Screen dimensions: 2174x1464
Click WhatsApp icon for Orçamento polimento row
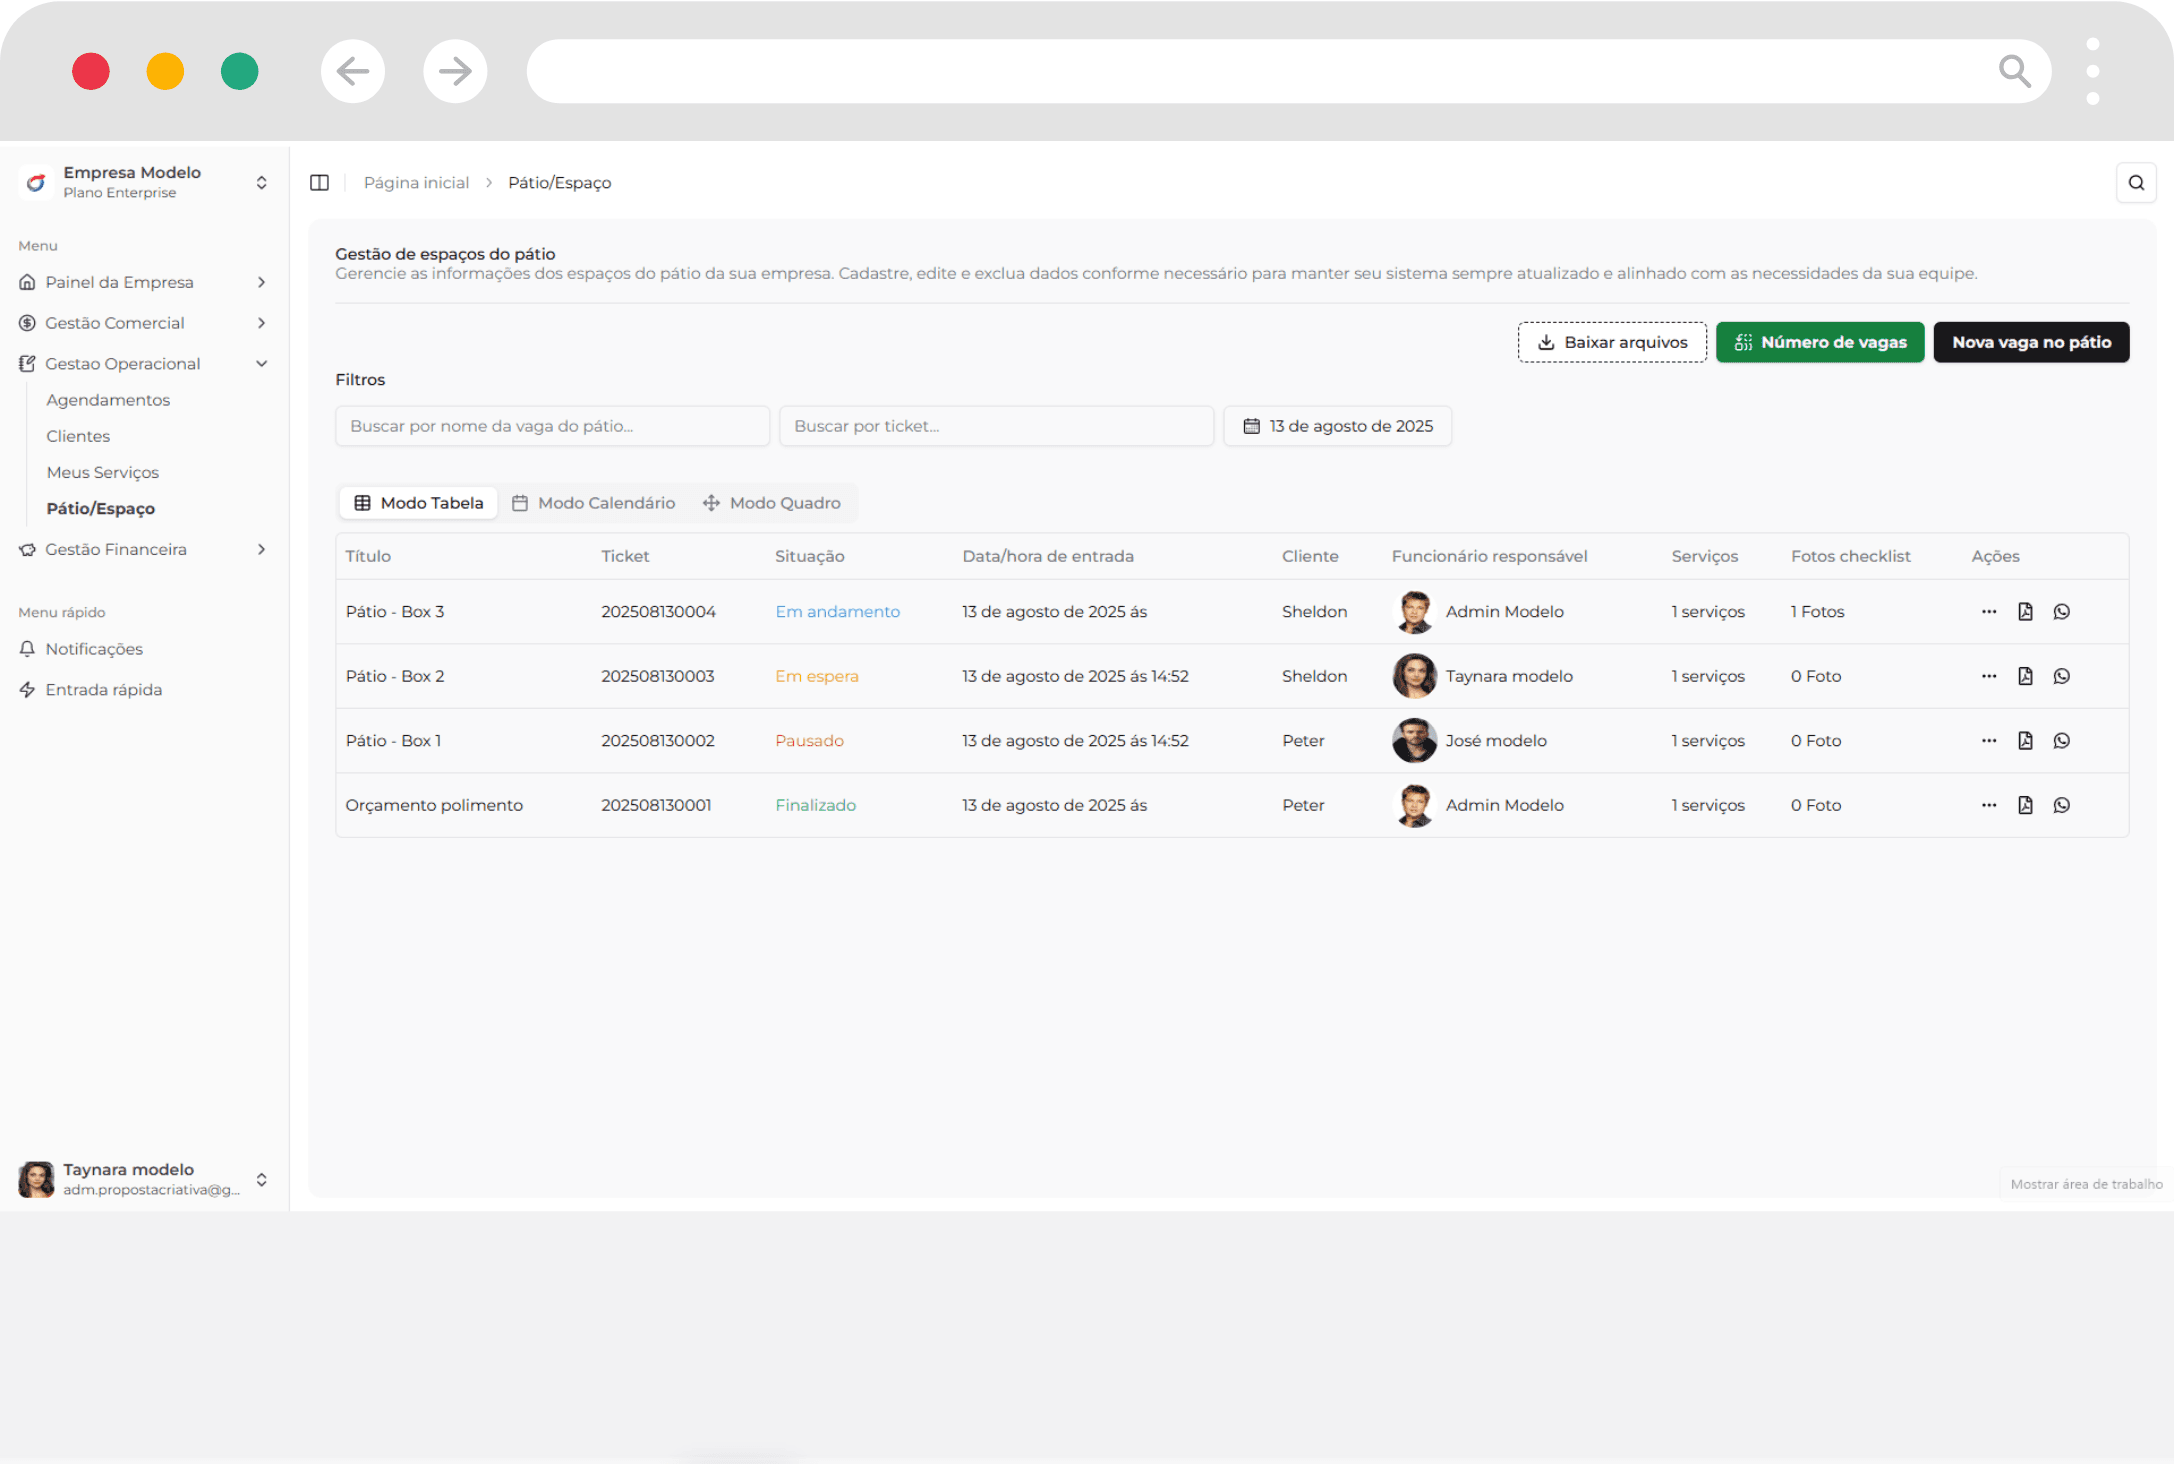coord(2061,805)
